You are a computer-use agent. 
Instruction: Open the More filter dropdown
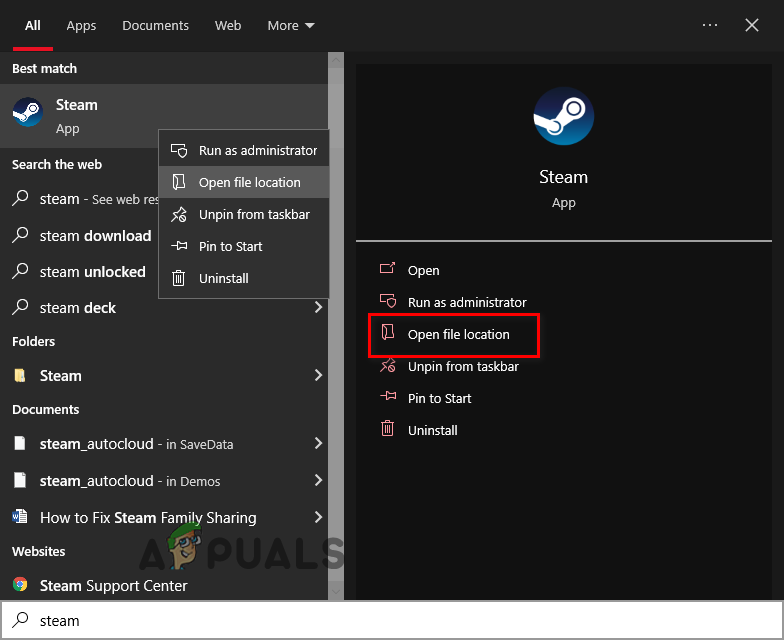coord(290,26)
